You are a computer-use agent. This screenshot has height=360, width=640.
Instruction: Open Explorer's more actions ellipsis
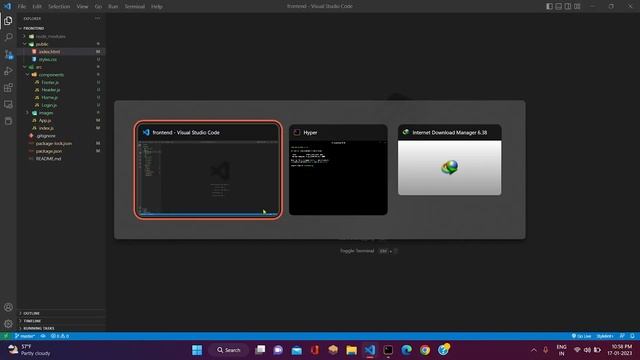pos(97,18)
